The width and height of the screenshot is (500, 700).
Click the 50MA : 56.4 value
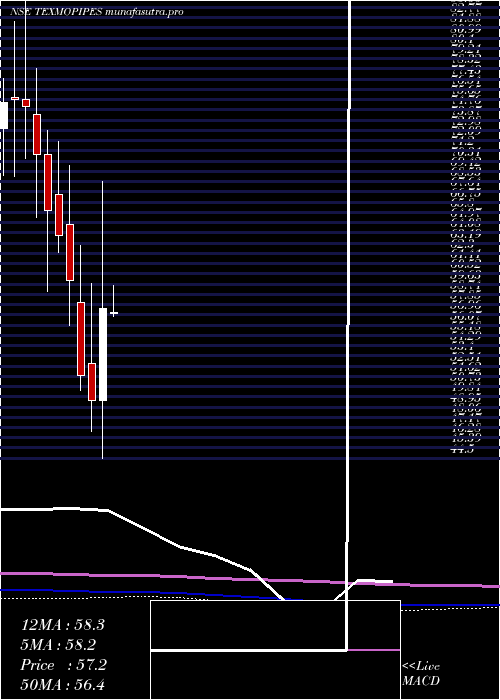click(x=62, y=685)
